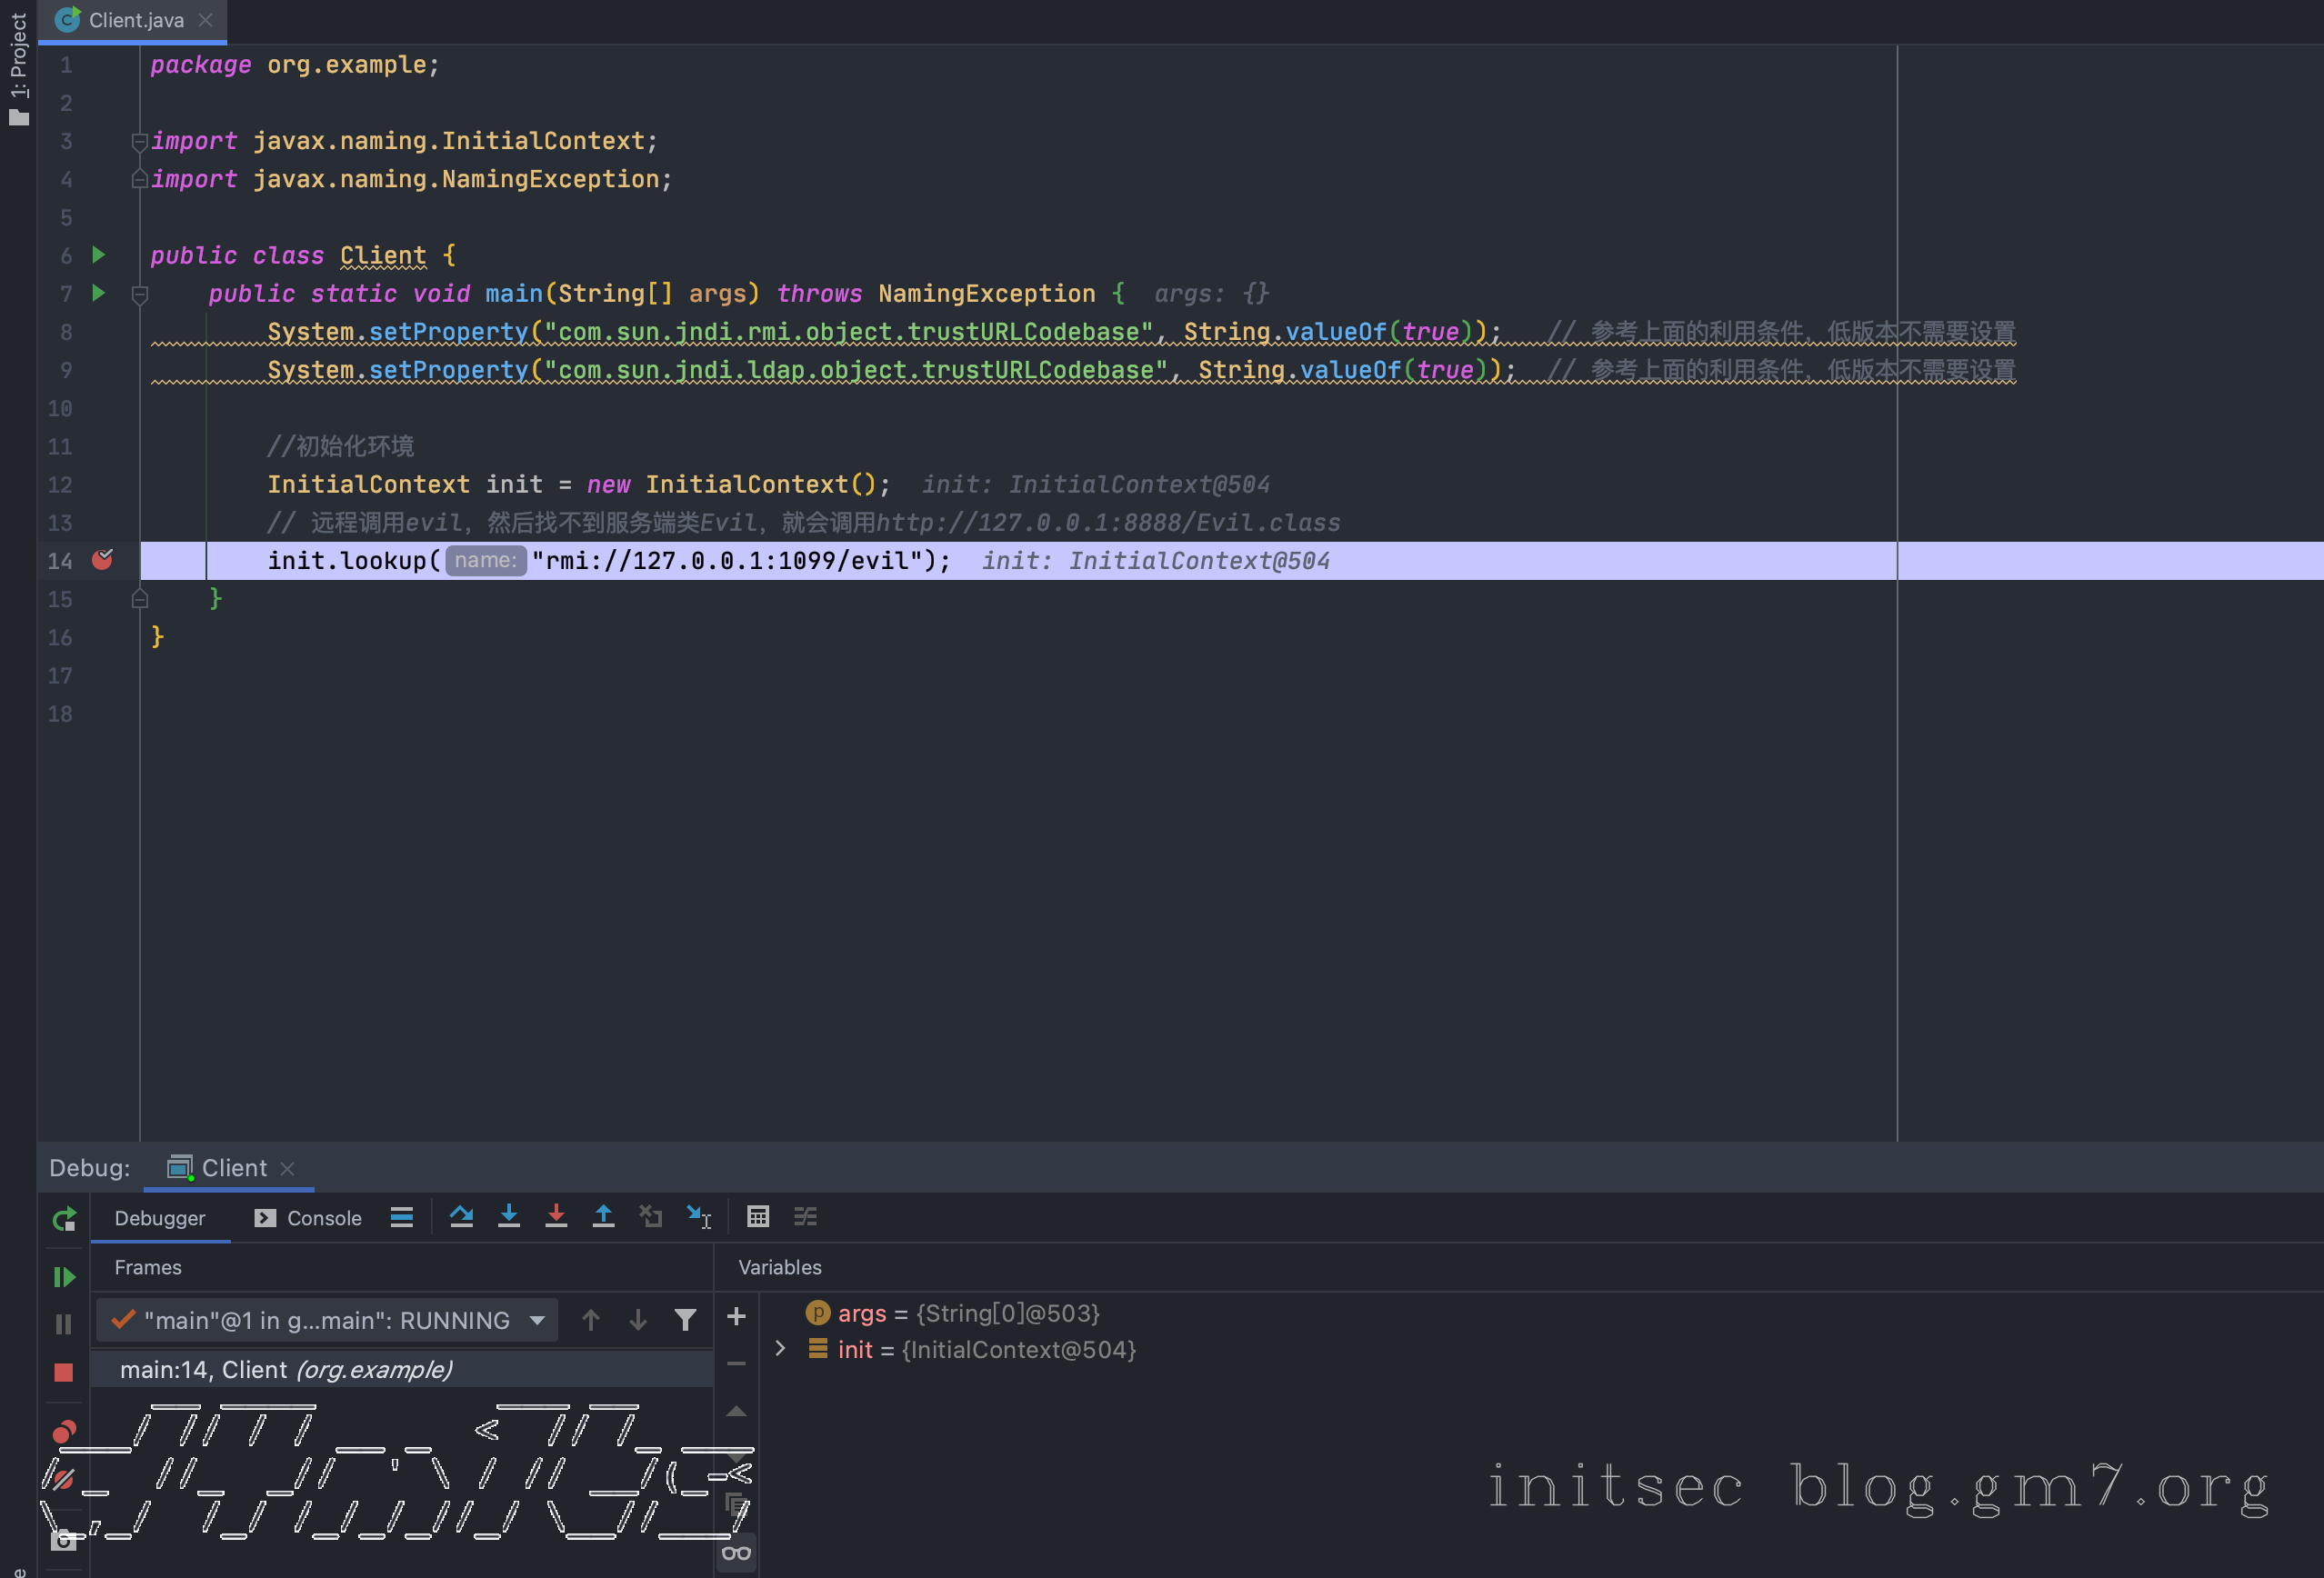This screenshot has height=1578, width=2324.
Task: Click green Resume Program button
Action: (64, 1277)
